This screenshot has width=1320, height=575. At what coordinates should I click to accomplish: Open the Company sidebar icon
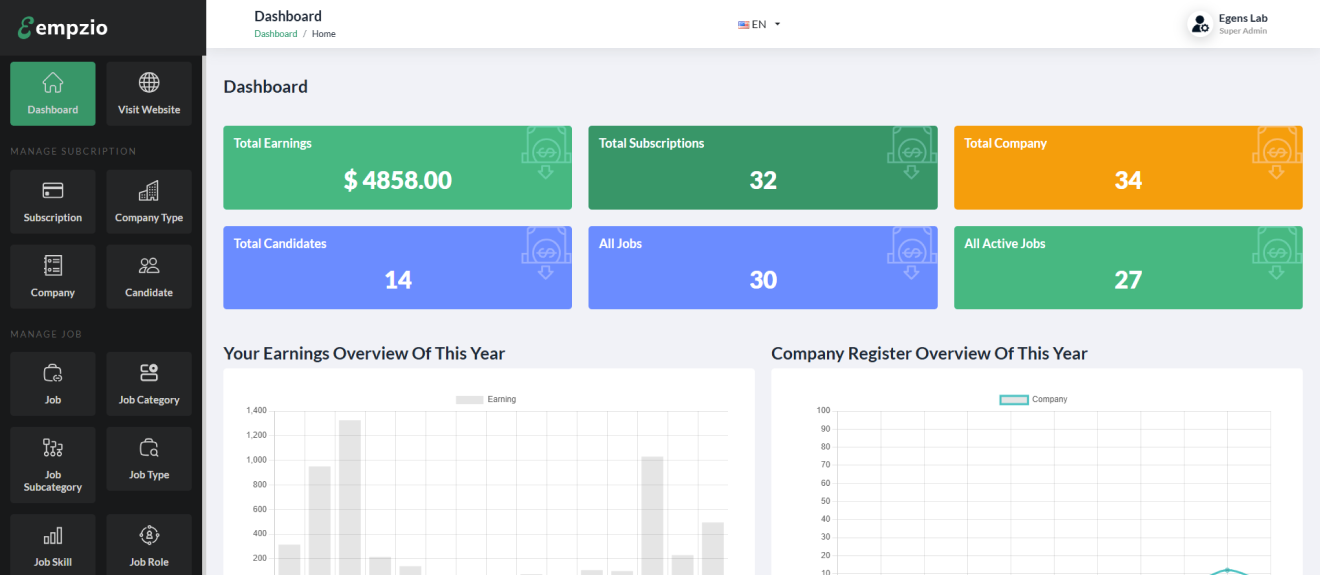coord(53,265)
